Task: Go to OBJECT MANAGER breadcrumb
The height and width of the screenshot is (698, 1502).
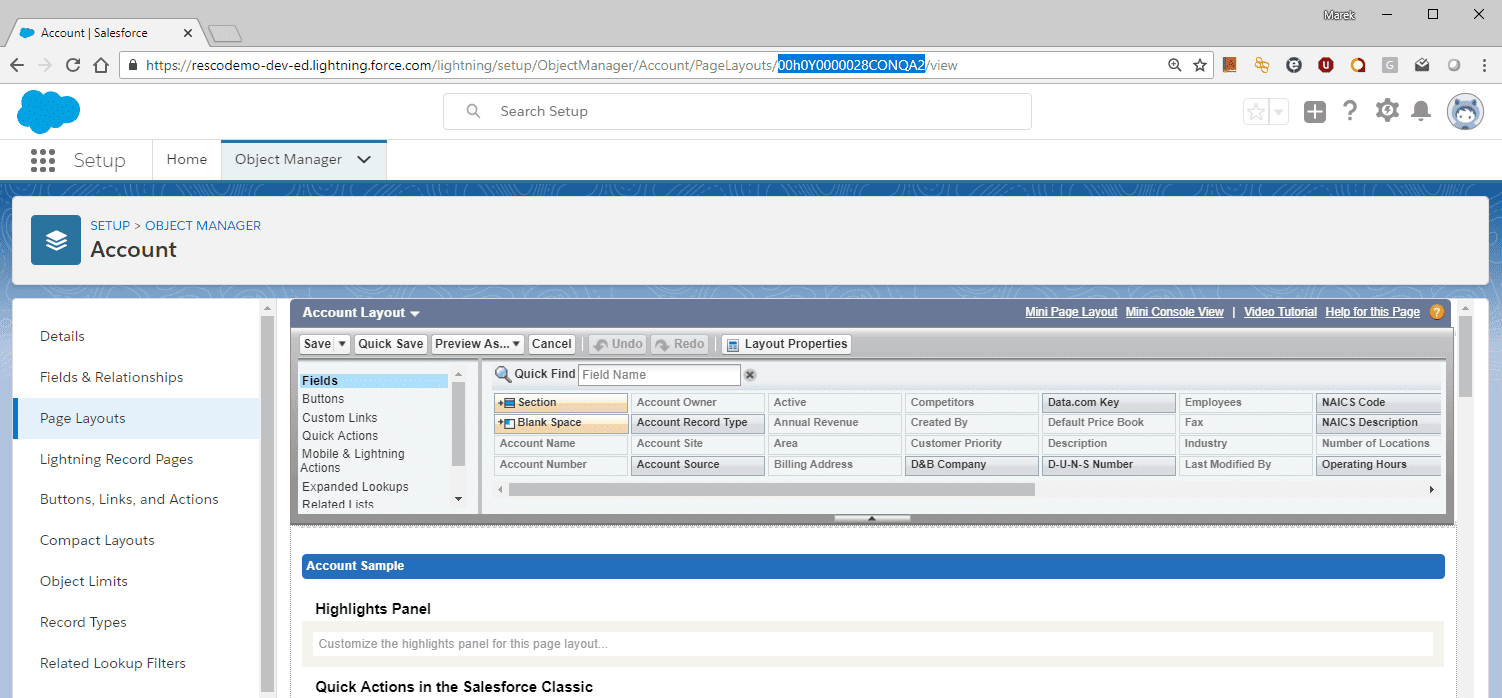Action: (x=203, y=226)
